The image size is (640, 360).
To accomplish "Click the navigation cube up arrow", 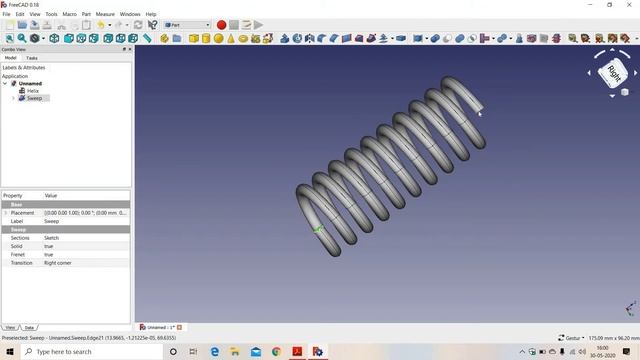I will click(x=612, y=49).
